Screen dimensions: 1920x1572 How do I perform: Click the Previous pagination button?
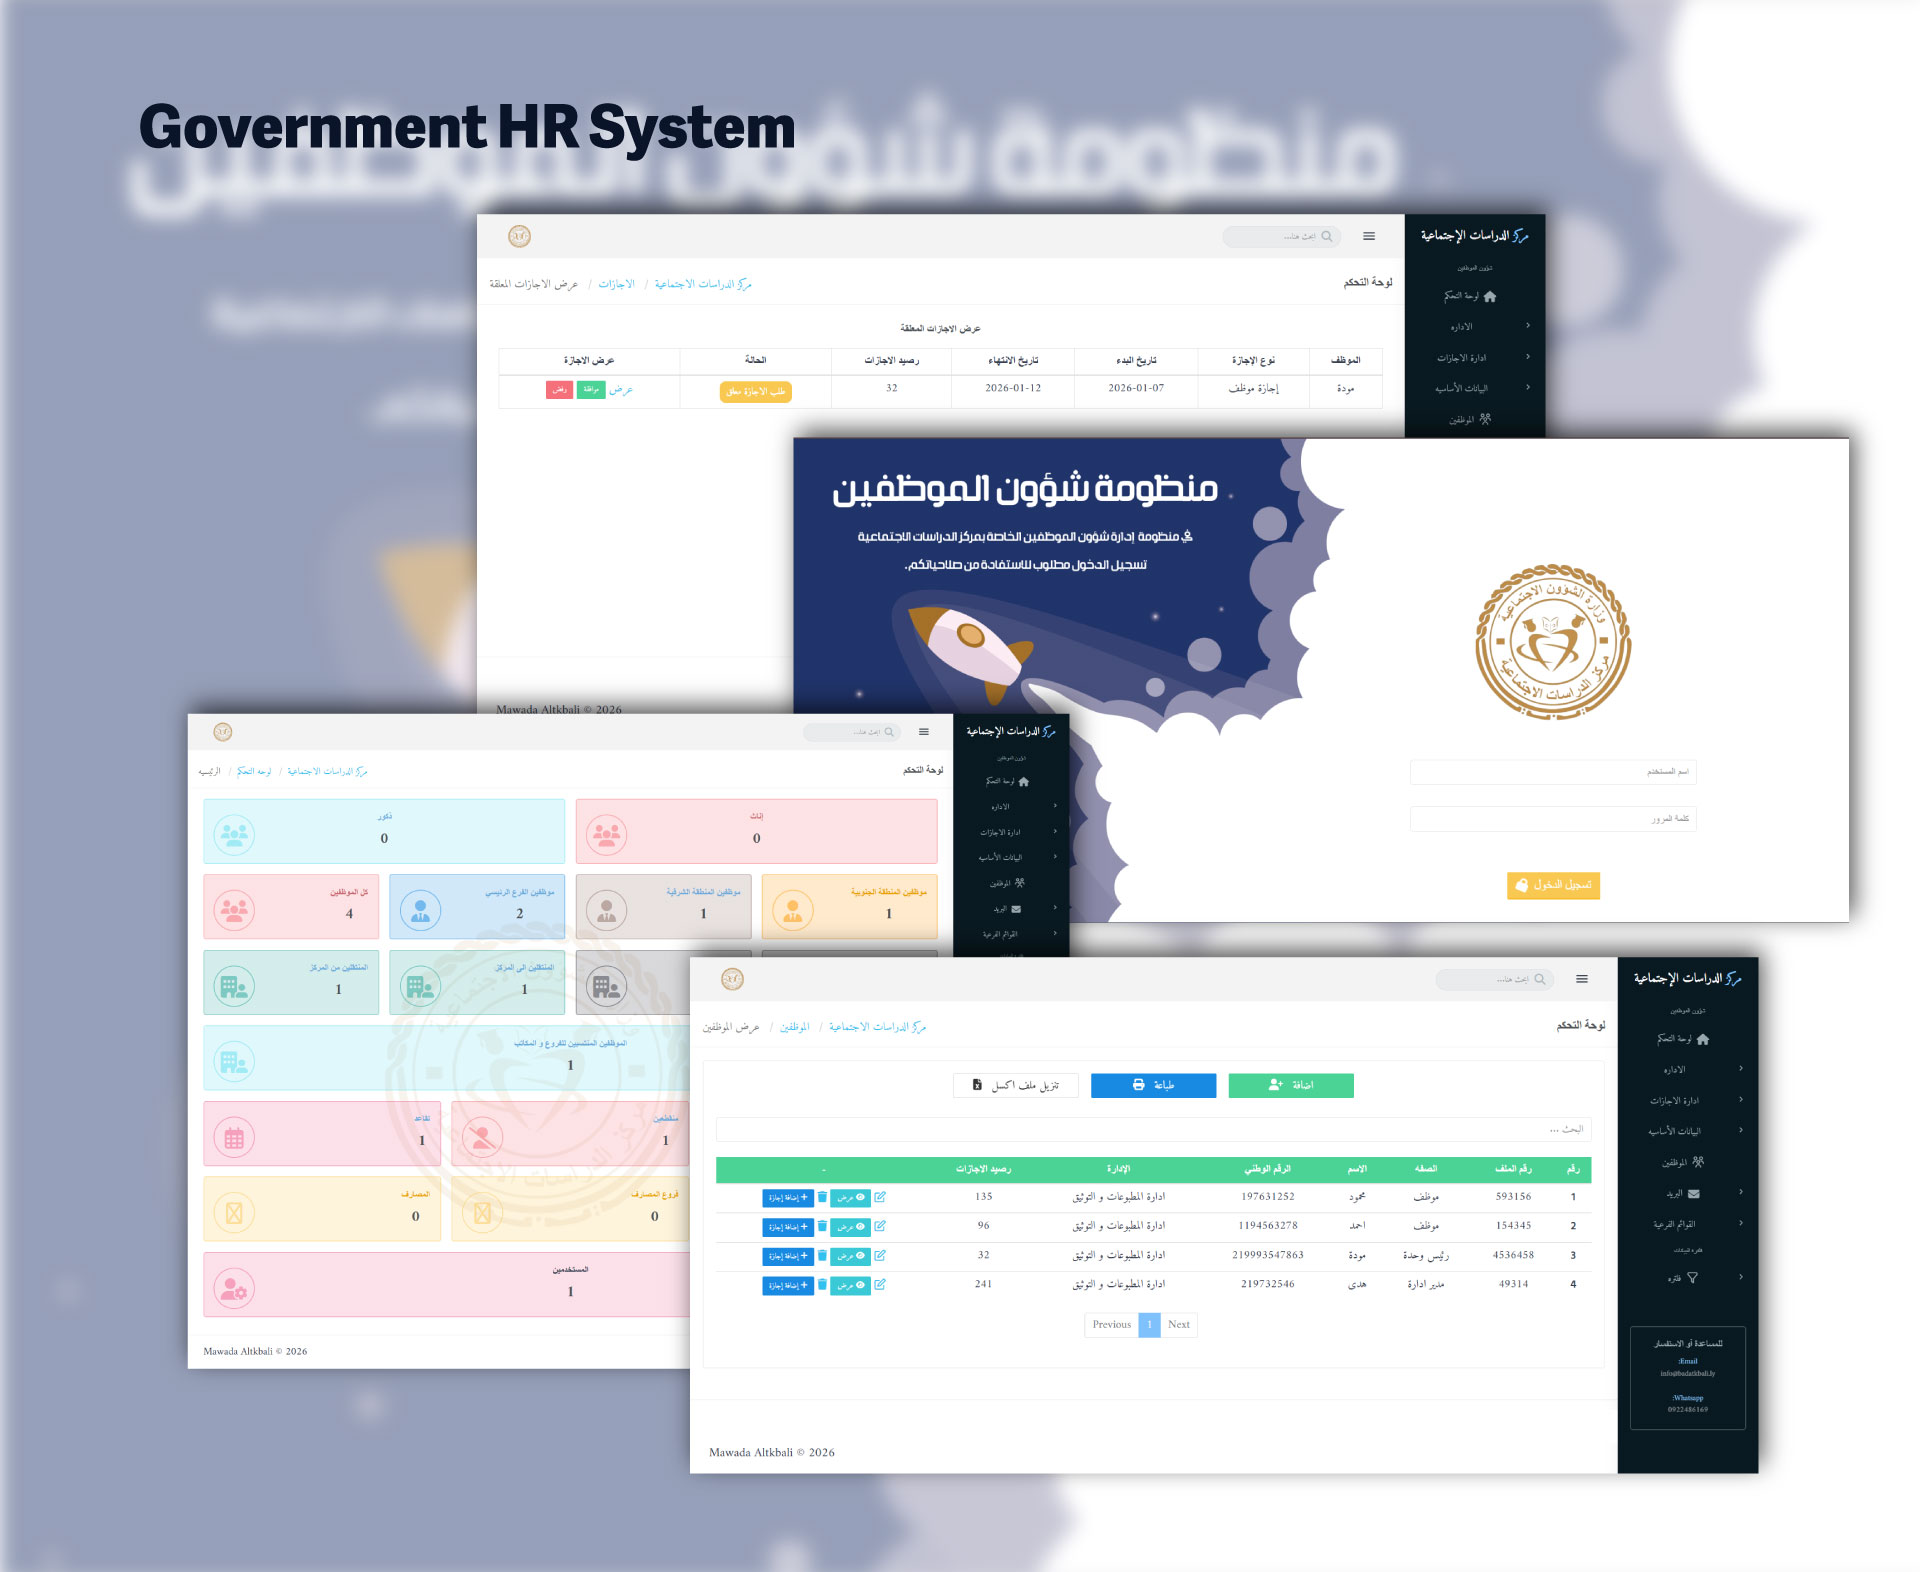[x=1112, y=1325]
